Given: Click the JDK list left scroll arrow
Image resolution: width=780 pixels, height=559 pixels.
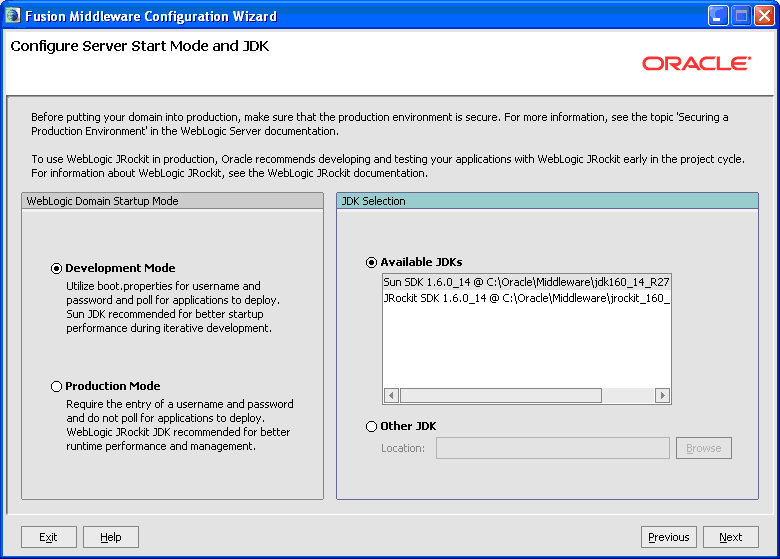Looking at the screenshot, I should click(391, 395).
